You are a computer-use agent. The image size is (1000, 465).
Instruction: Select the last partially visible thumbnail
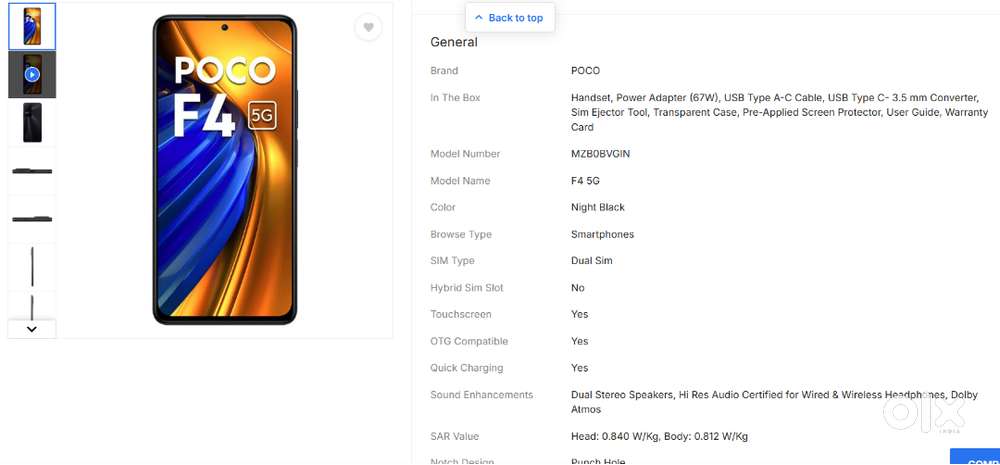(32, 306)
